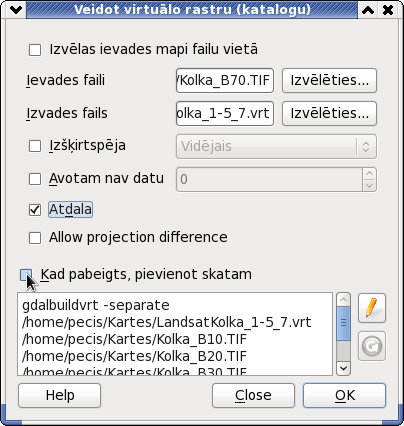This screenshot has height=426, width=404.
Task: Click Izvēlēties button for Izvades fails
Action: [x=329, y=114]
